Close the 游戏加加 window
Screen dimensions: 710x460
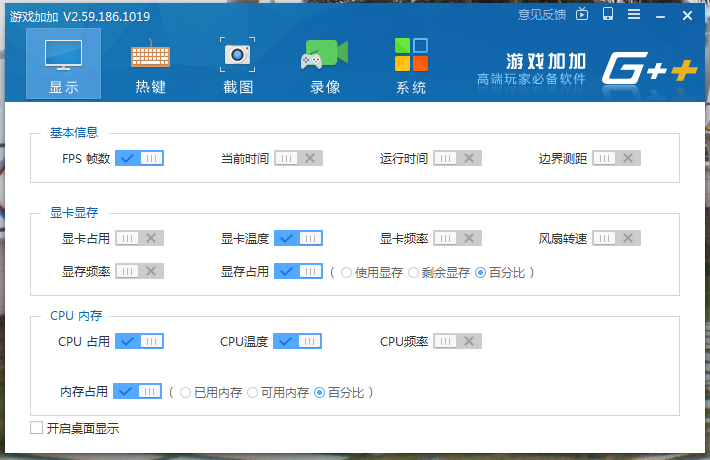pyautogui.click(x=687, y=16)
